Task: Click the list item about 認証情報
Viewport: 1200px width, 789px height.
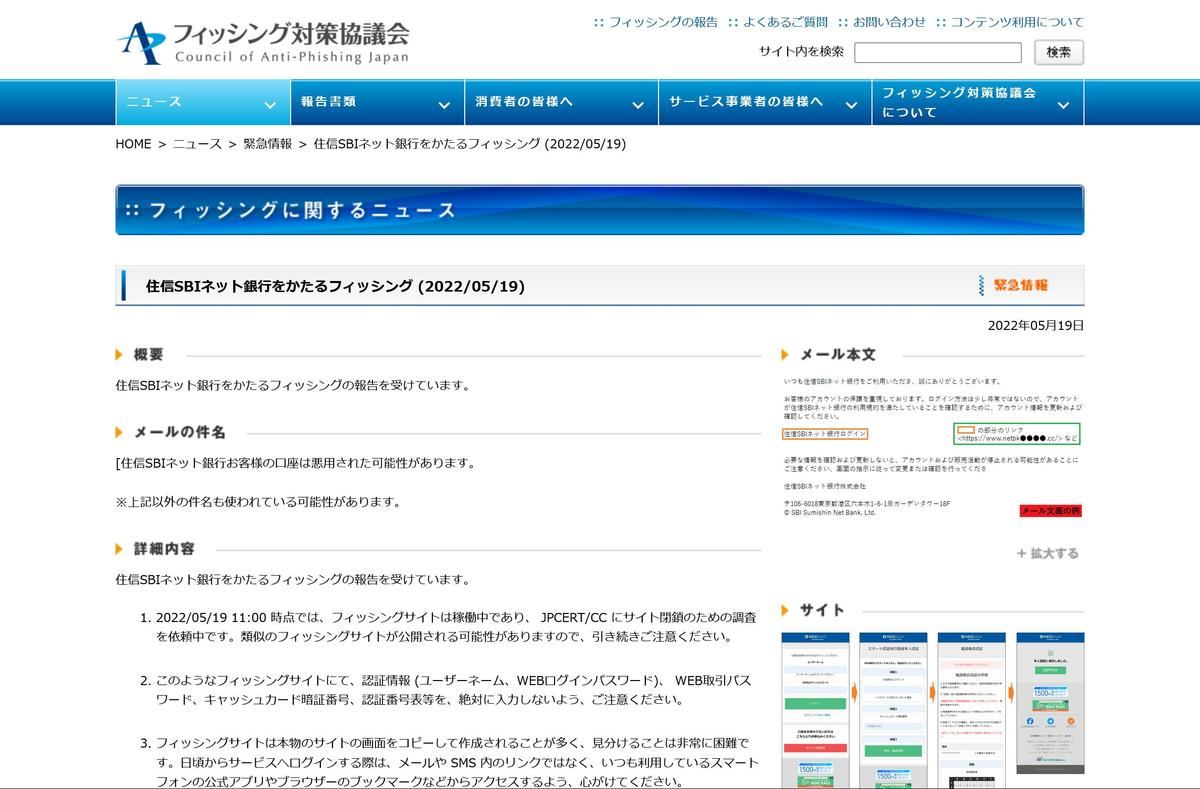Action: [x=453, y=690]
